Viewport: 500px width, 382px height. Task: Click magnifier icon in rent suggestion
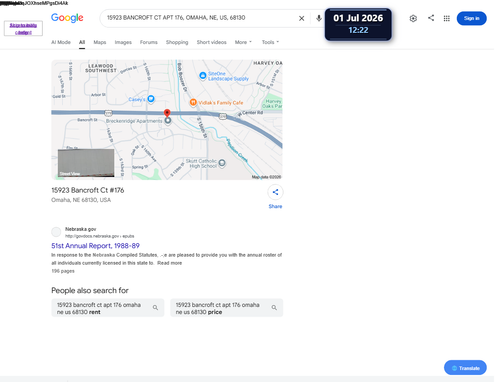tap(155, 308)
